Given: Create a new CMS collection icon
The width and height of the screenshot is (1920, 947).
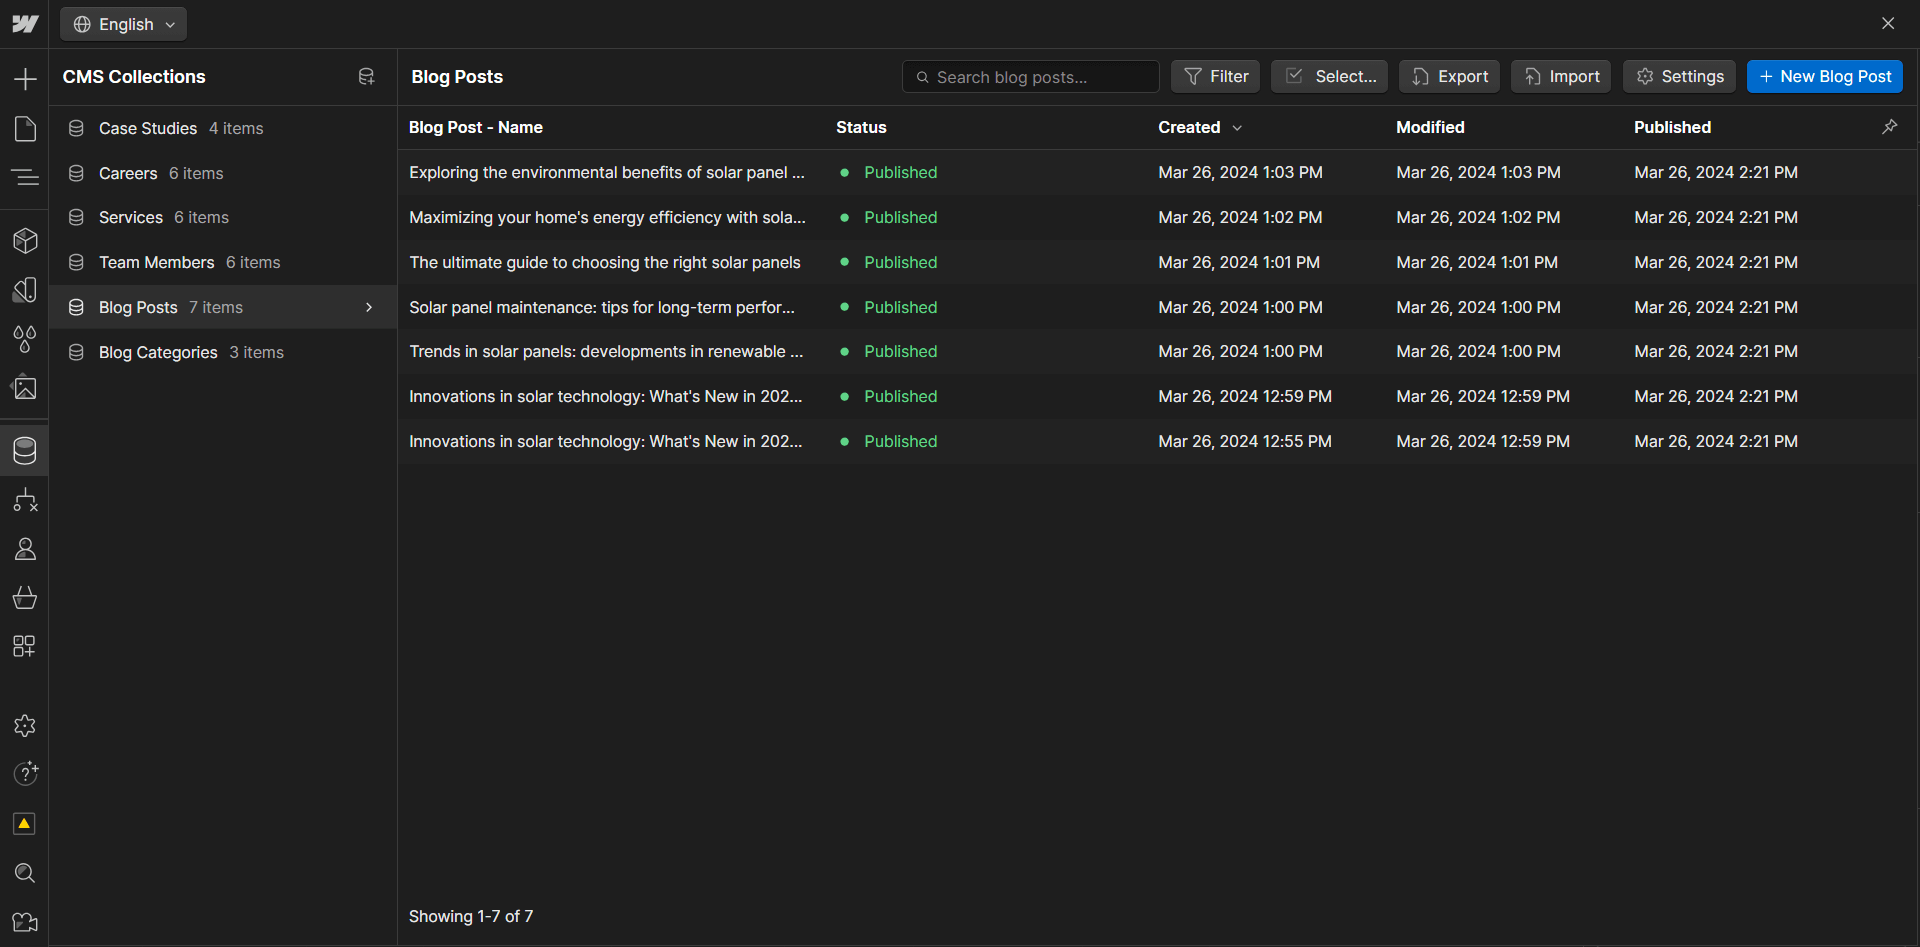Looking at the screenshot, I should [x=366, y=77].
